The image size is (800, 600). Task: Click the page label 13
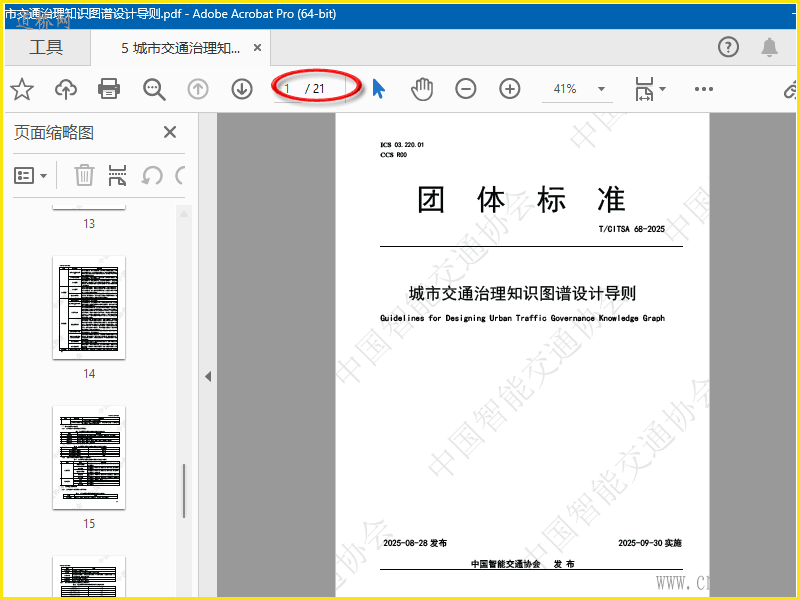pos(89,223)
